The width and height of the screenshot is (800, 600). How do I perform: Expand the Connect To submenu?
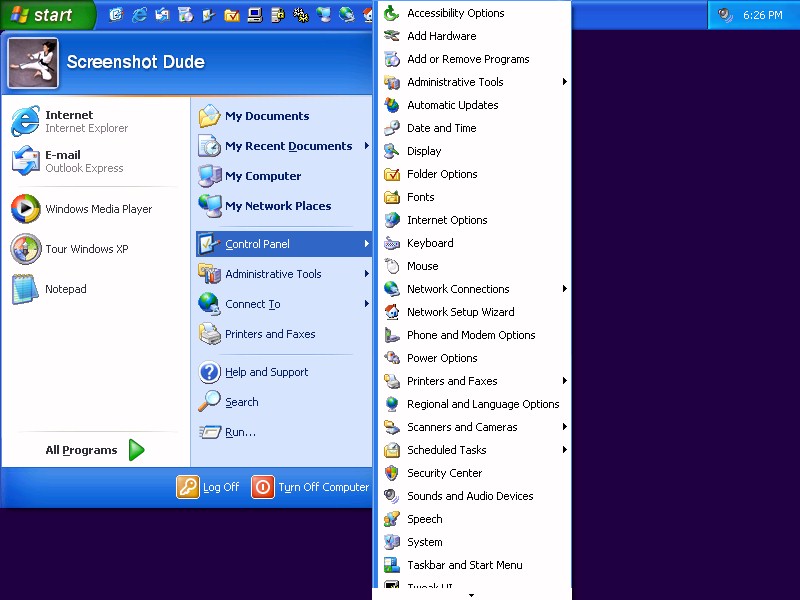pyautogui.click(x=250, y=304)
